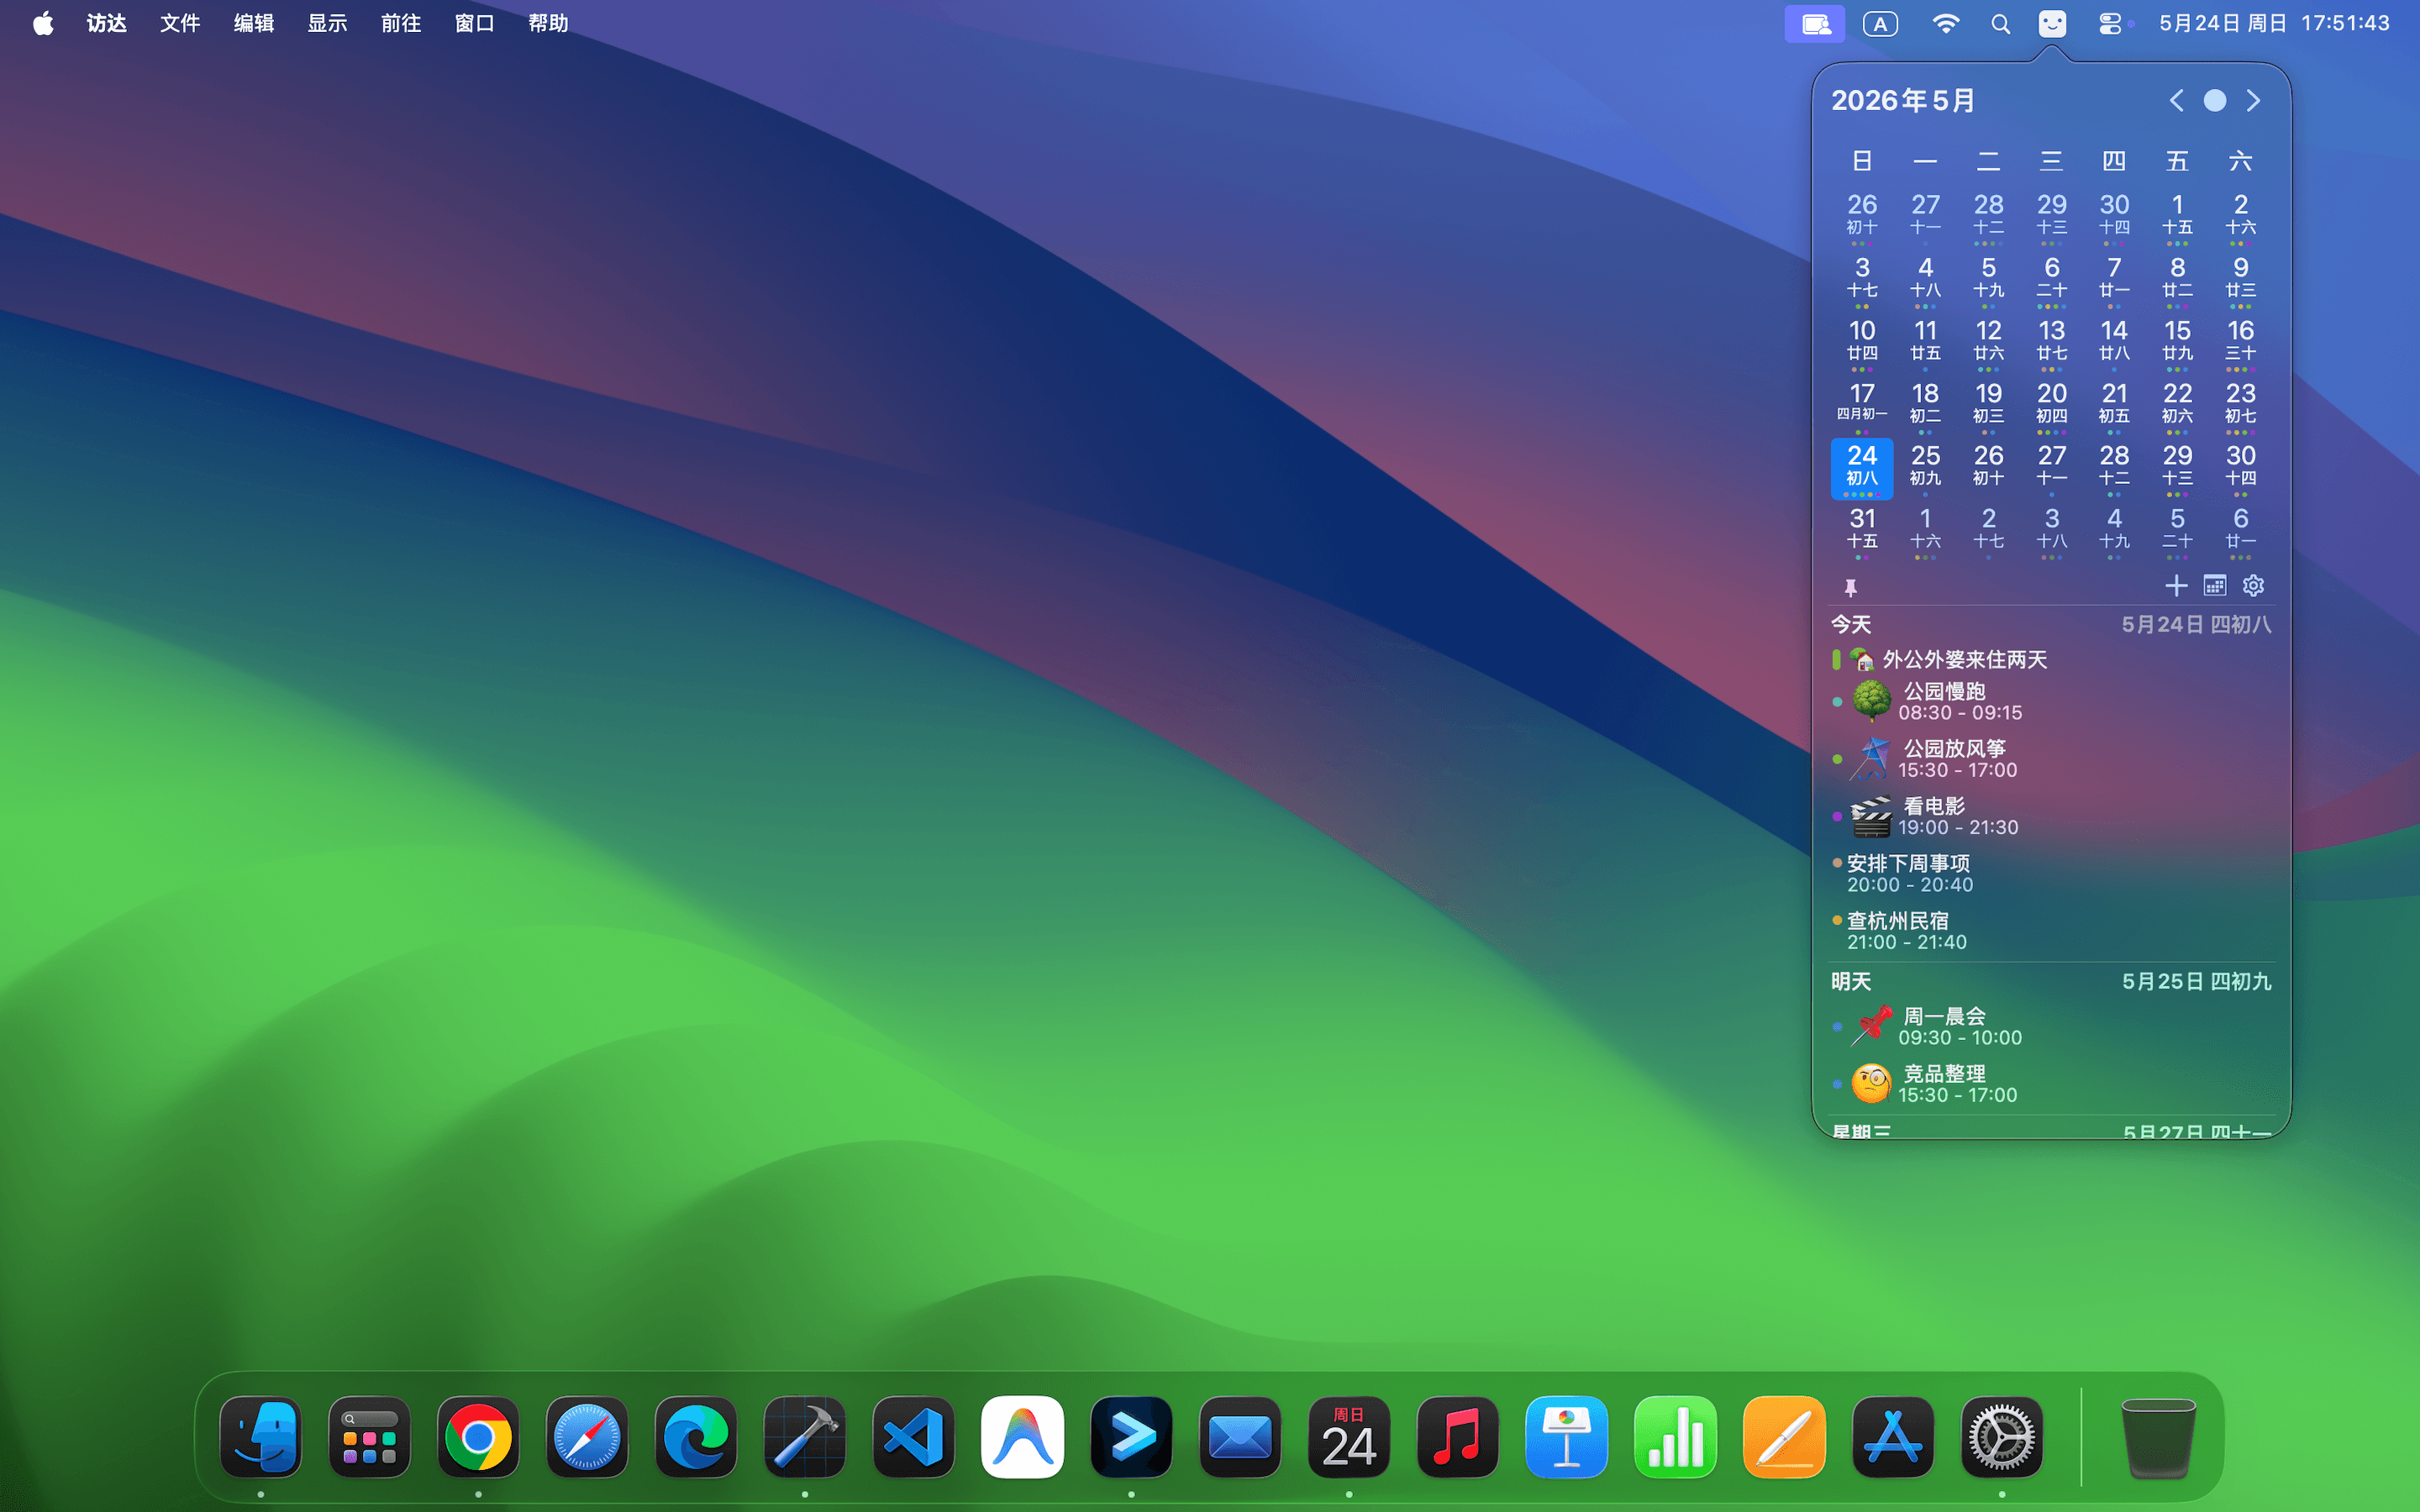2420x1512 pixels.
Task: Open the 外公外婆来住两天 event
Action: click(x=2051, y=659)
